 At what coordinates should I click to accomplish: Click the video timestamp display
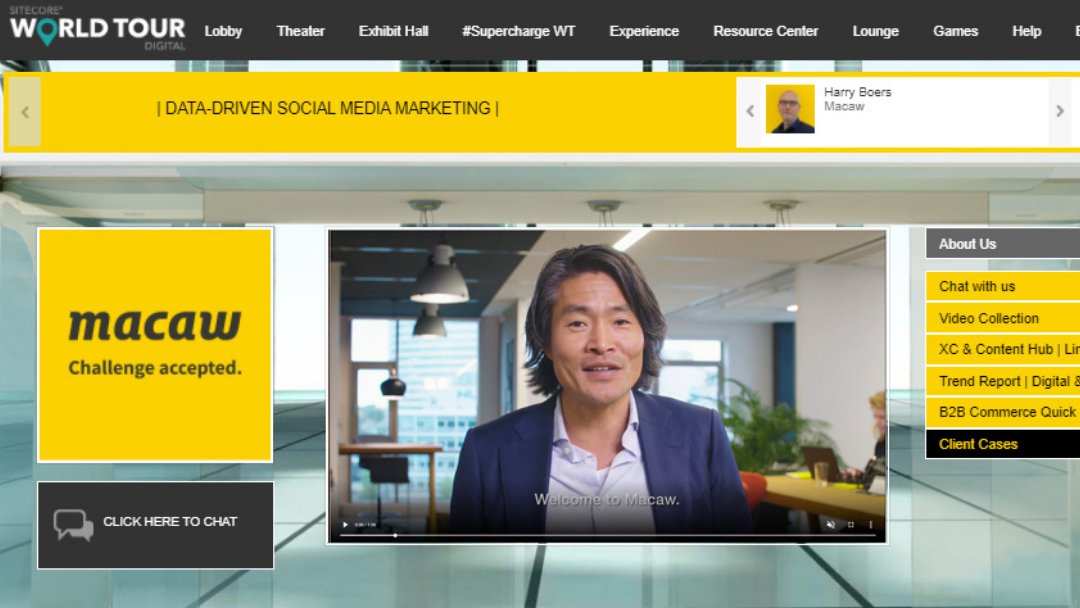pos(365,525)
